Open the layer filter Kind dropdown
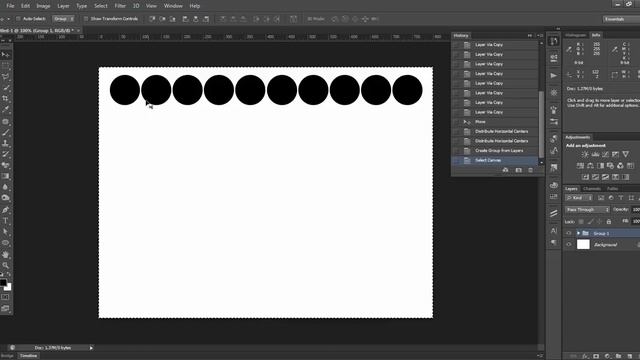The height and width of the screenshot is (360, 640). tap(579, 198)
